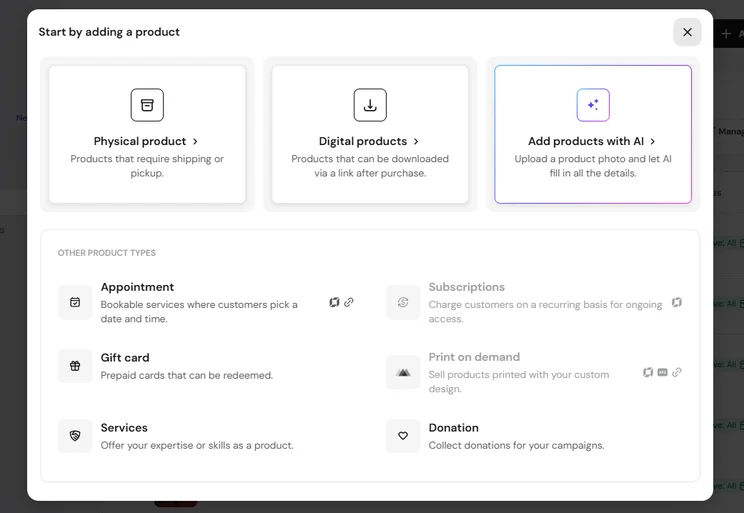This screenshot has height=513, width=744.
Task: Click "Collect donations for your campaigns." text
Action: (x=516, y=446)
